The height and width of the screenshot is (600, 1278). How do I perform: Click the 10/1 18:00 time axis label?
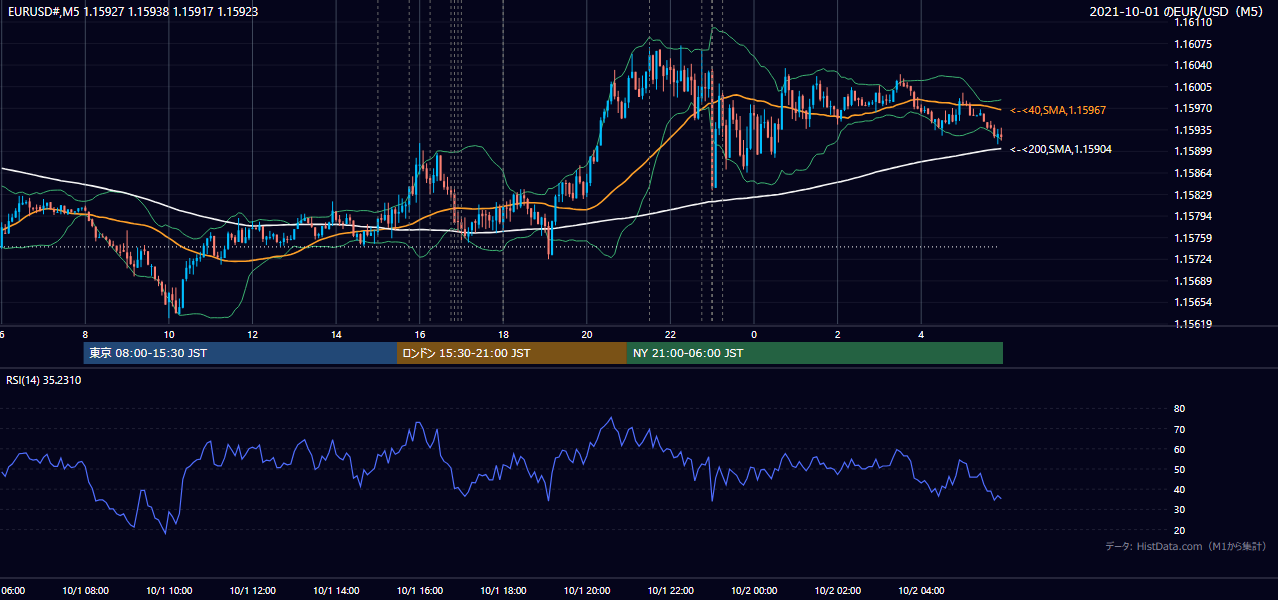point(503,590)
